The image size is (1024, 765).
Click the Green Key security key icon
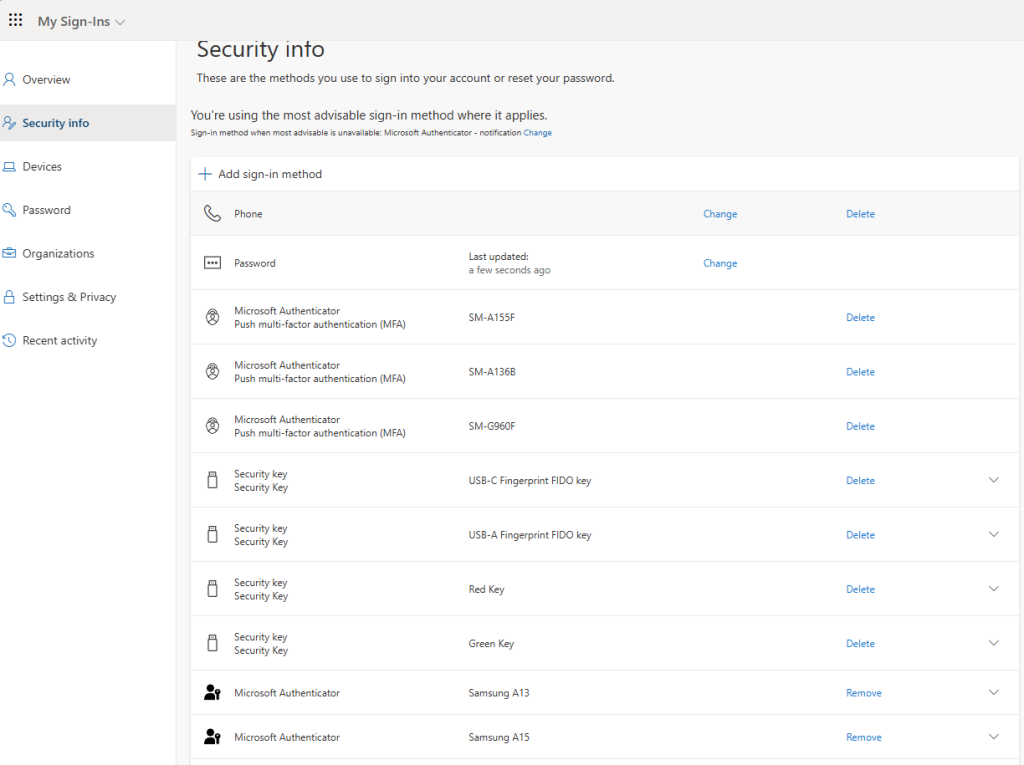[x=212, y=643]
